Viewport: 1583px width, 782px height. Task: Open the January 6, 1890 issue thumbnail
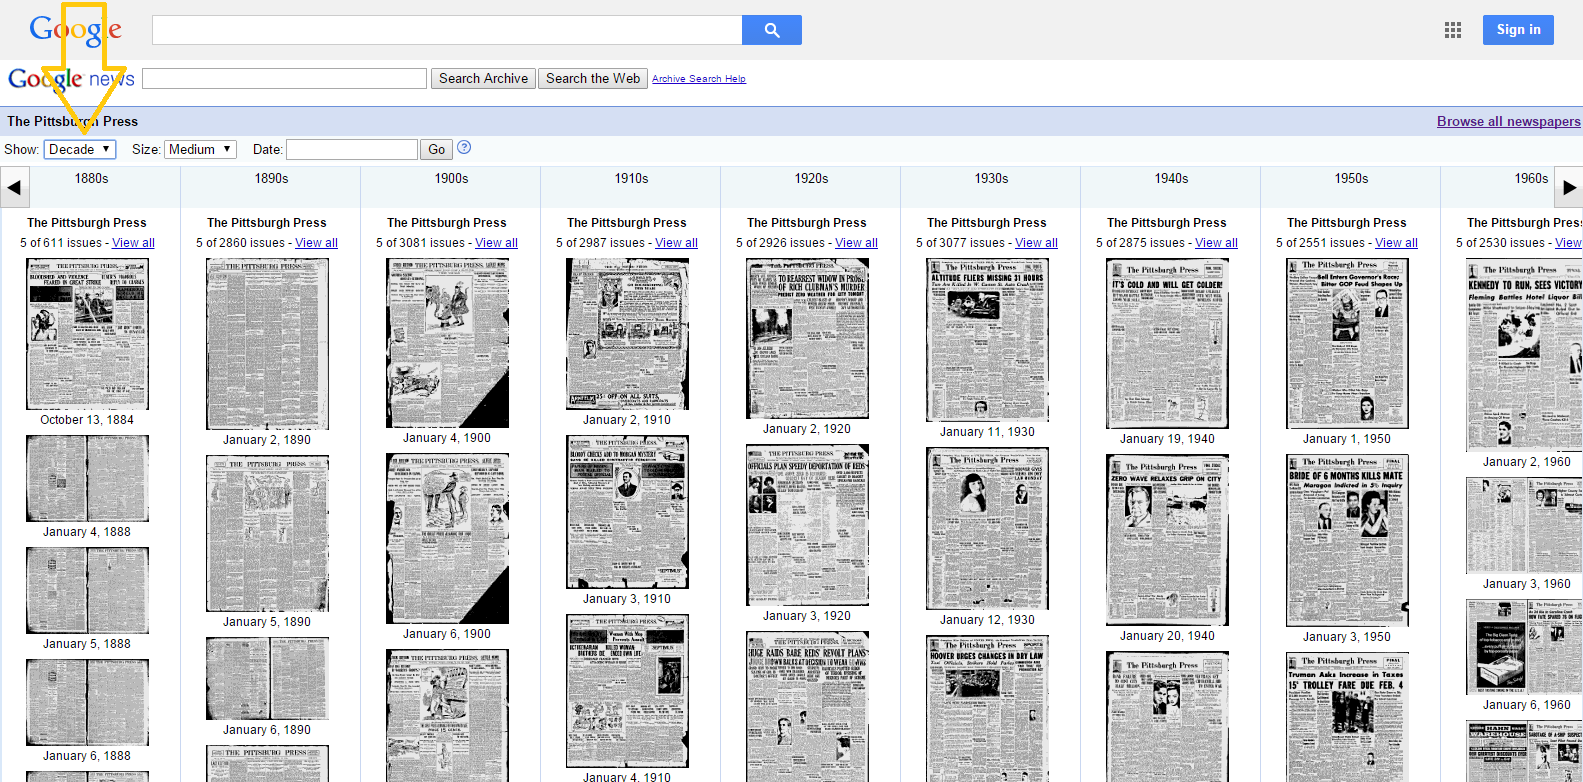[267, 678]
